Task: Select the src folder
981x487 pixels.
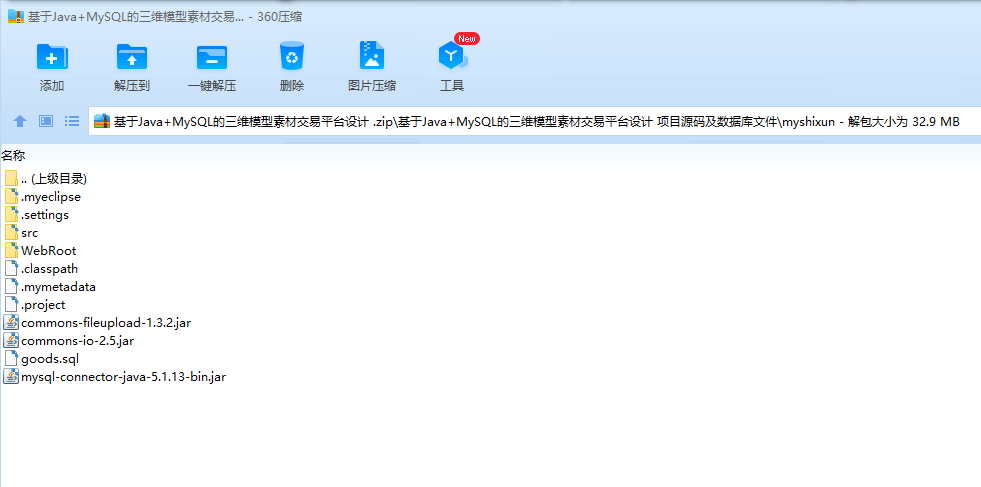Action: pos(21,233)
